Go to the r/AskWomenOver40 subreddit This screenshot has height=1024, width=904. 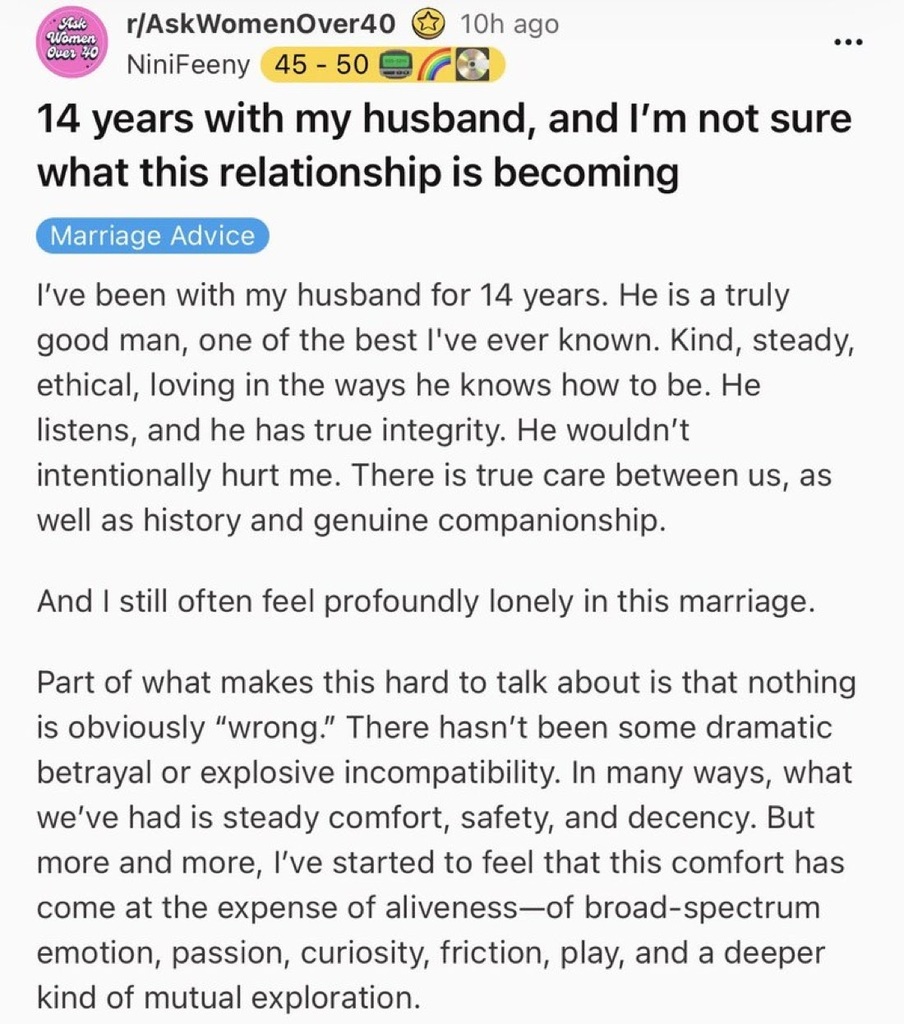[x=262, y=24]
